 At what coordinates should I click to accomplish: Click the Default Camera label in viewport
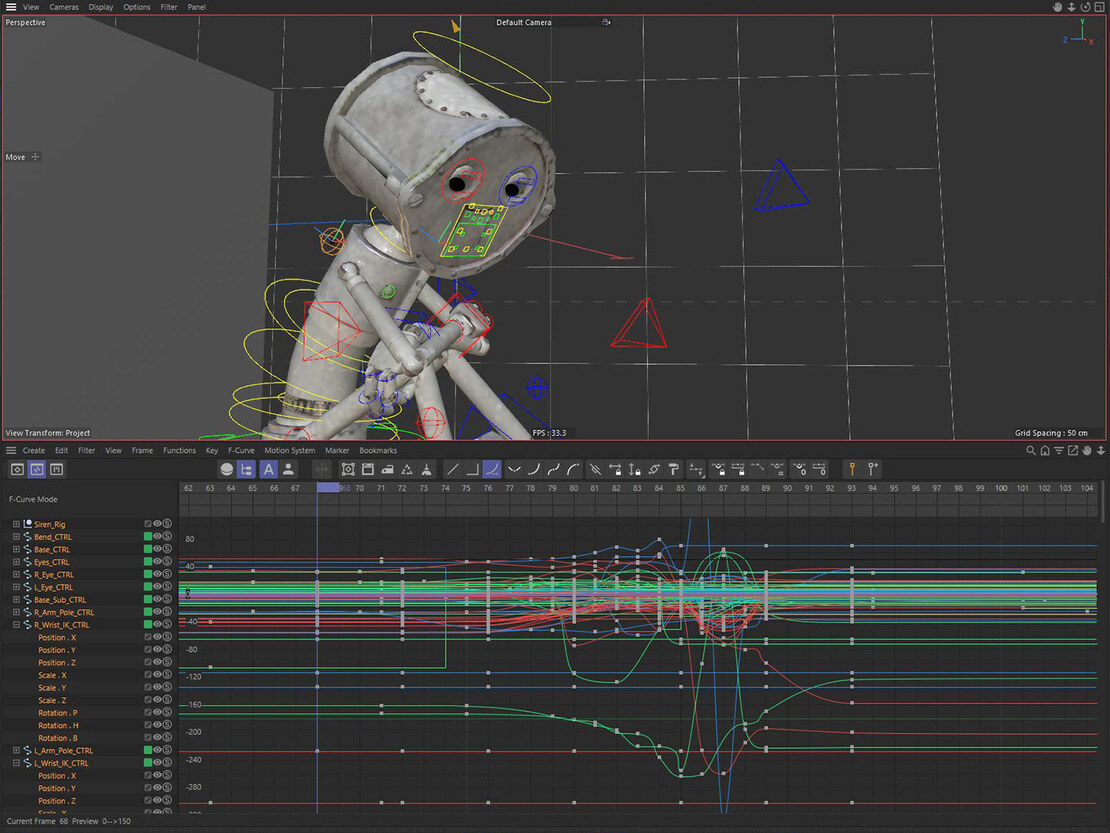[524, 22]
